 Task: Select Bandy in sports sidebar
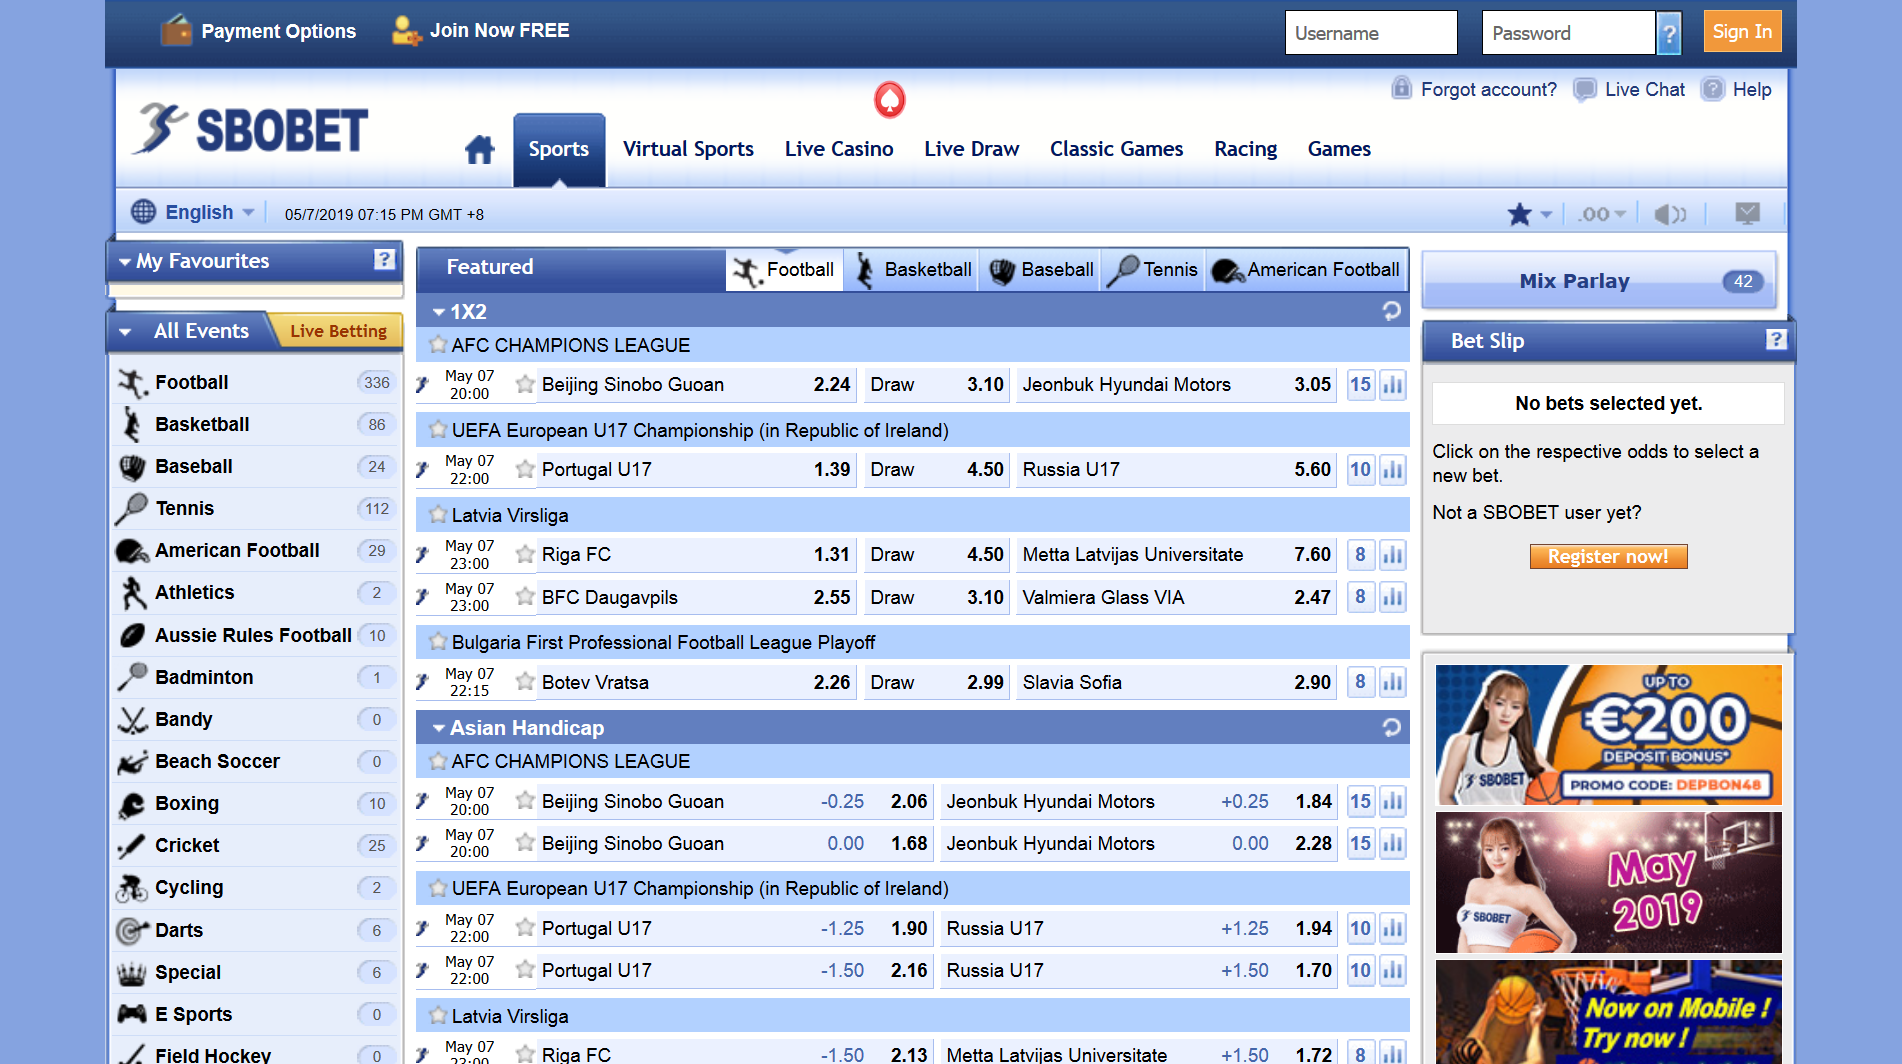coord(255,719)
